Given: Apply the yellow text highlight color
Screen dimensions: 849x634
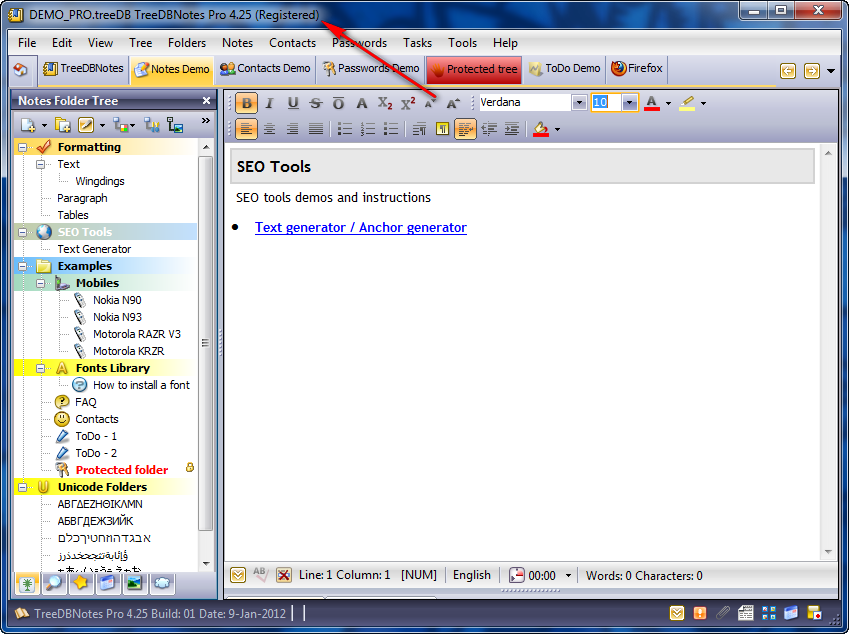Looking at the screenshot, I should click(x=687, y=103).
